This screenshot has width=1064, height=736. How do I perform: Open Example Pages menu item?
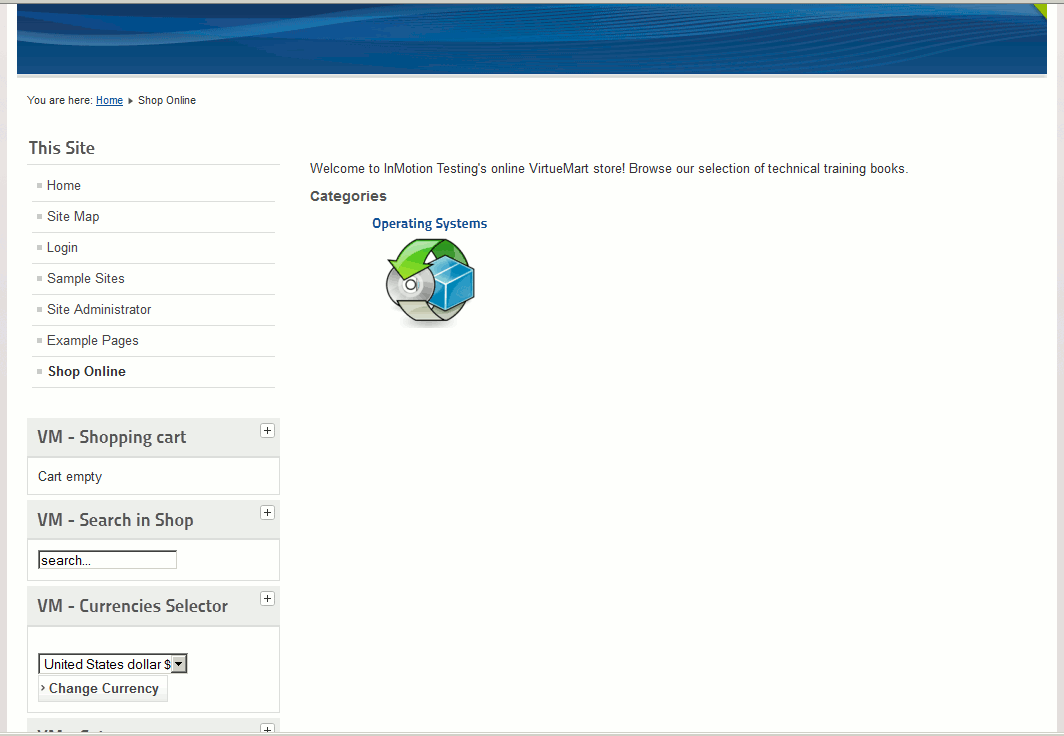(x=92, y=341)
